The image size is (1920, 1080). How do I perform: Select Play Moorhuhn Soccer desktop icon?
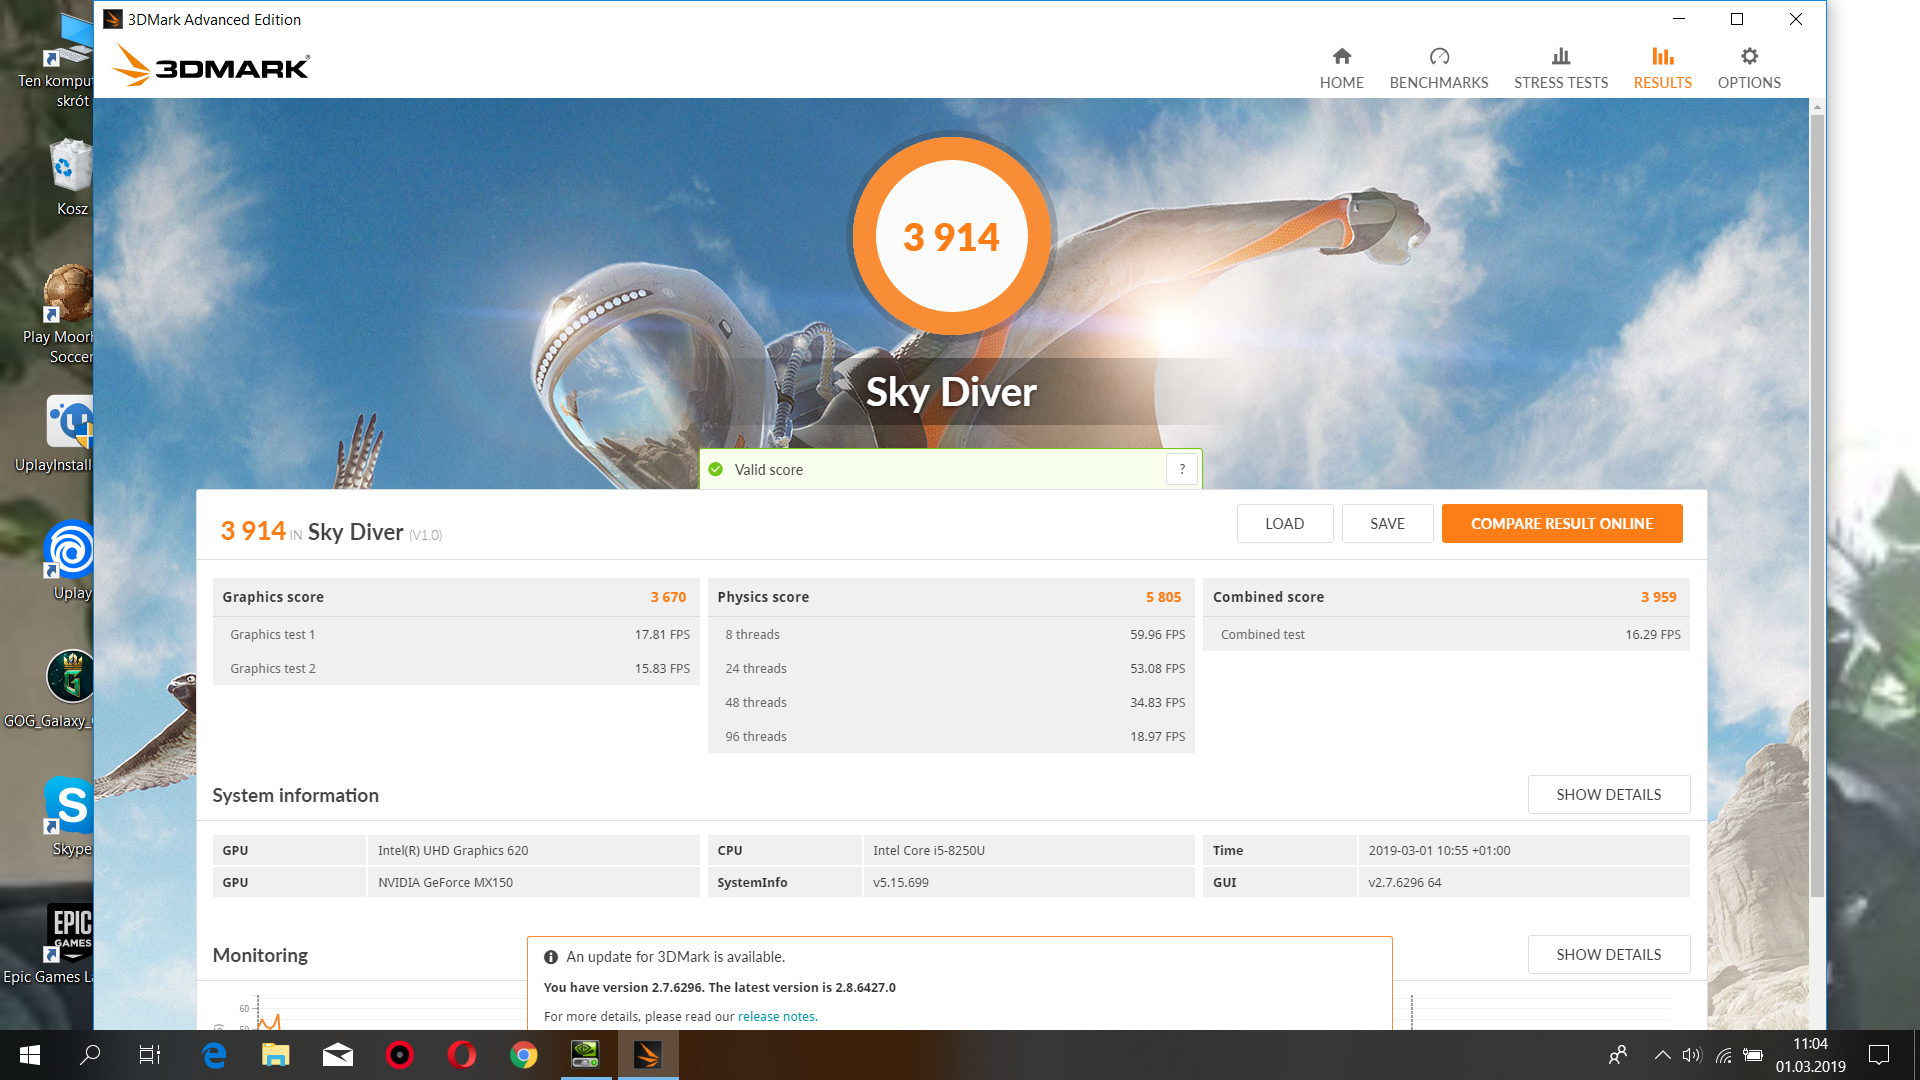point(59,314)
